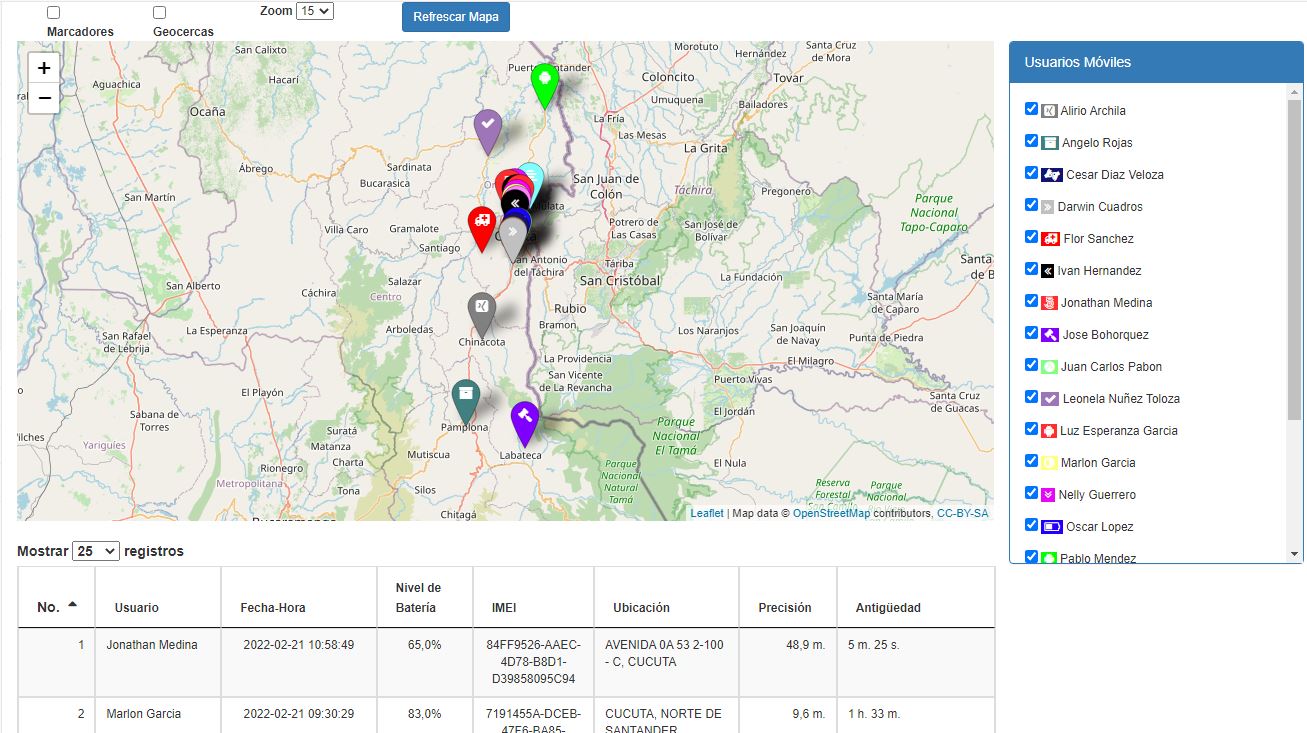Zoom in the map with plus button
This screenshot has height=733, width=1307.
44,68
